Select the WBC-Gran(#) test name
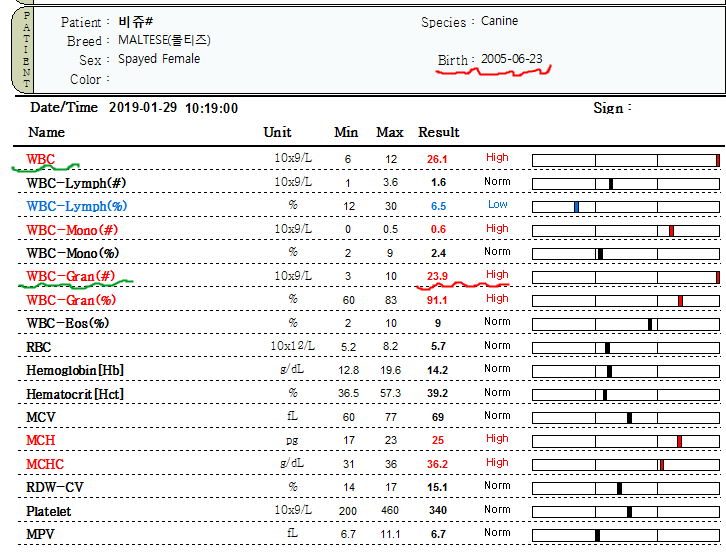 pyautogui.click(x=71, y=276)
